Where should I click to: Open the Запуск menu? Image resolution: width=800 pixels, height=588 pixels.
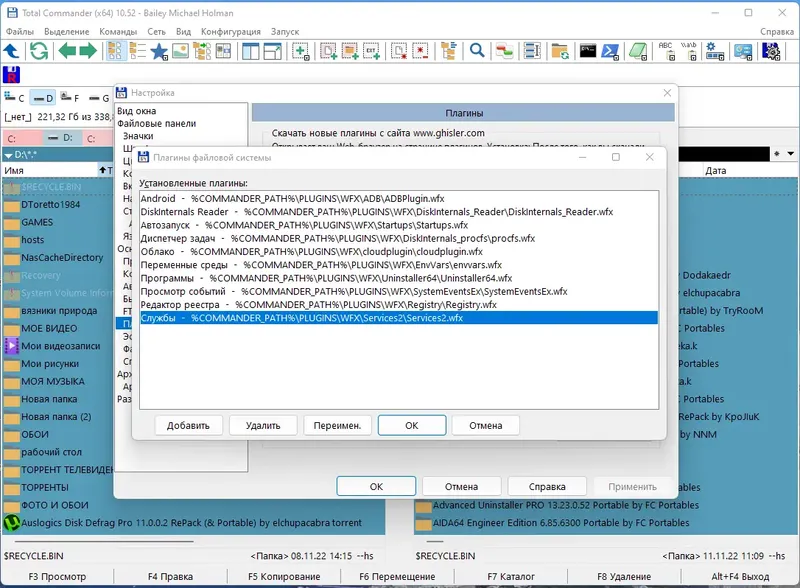(285, 31)
